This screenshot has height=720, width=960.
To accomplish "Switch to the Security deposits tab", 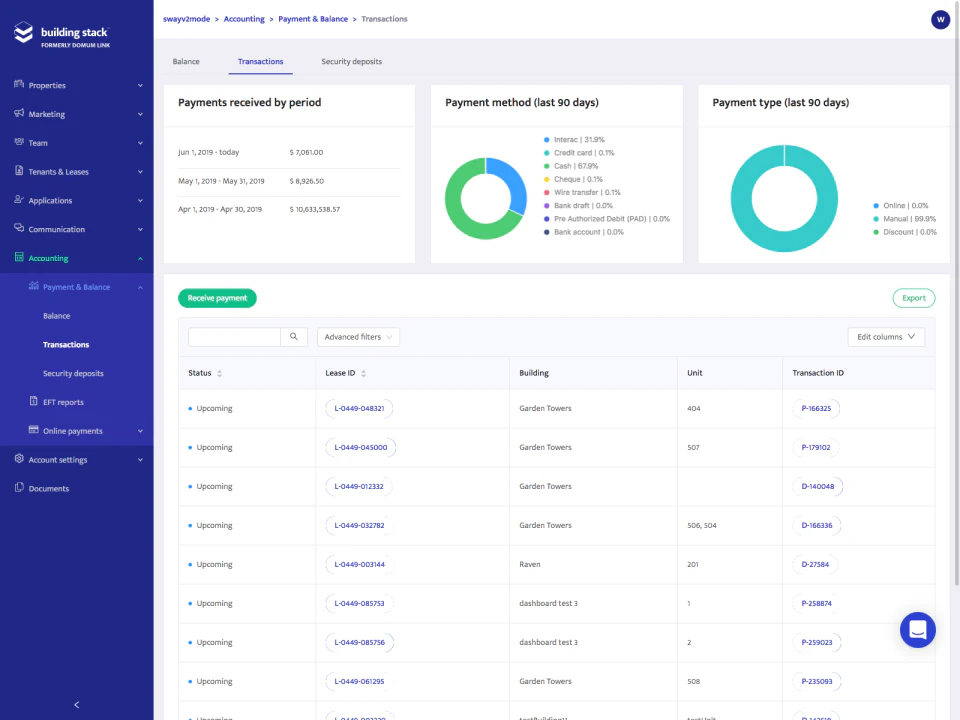I will click(351, 61).
